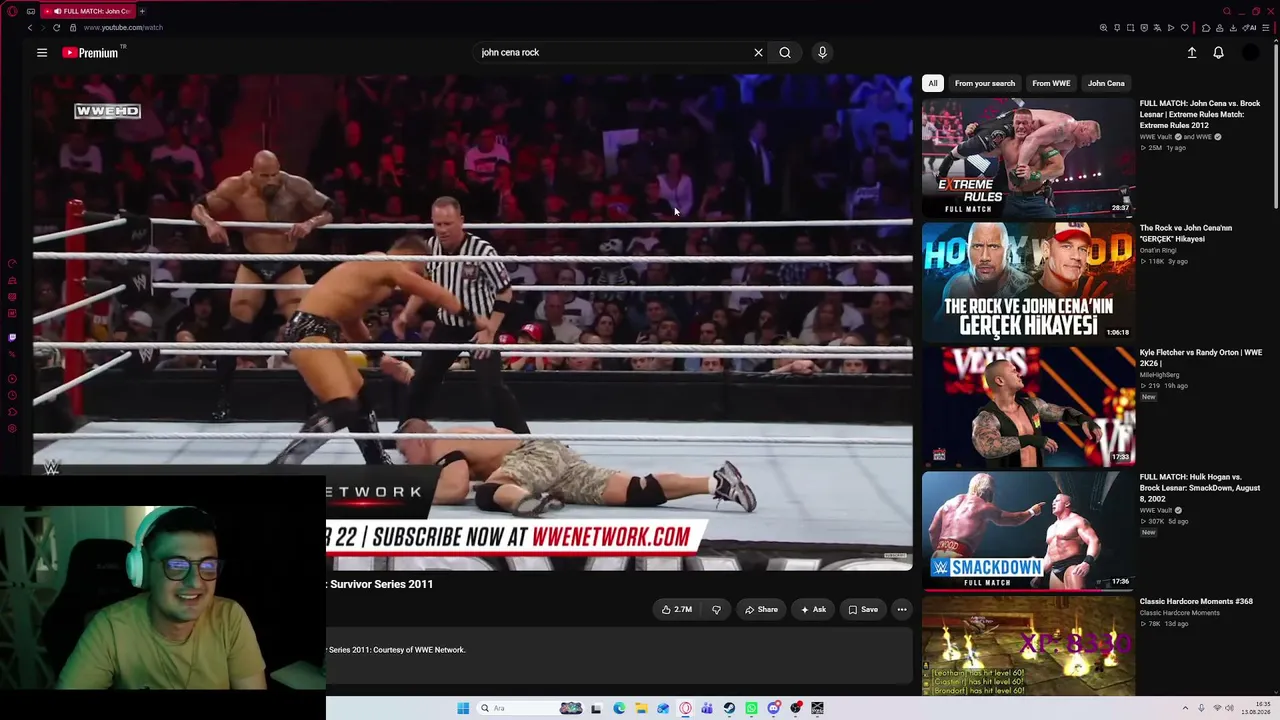Click the Ask button
The width and height of the screenshot is (1280, 720).
813,610
